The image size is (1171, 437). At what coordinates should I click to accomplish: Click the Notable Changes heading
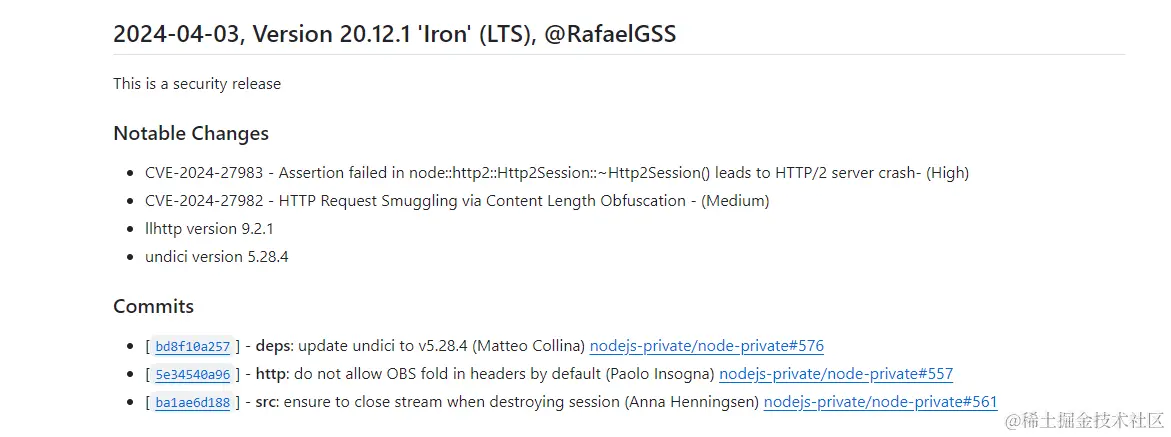tap(191, 133)
